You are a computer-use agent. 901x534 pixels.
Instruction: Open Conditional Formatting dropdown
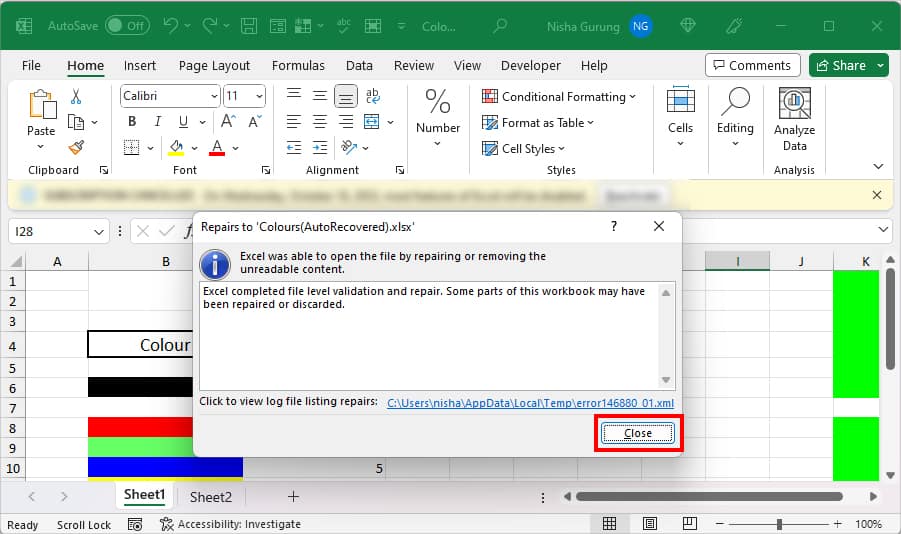559,97
